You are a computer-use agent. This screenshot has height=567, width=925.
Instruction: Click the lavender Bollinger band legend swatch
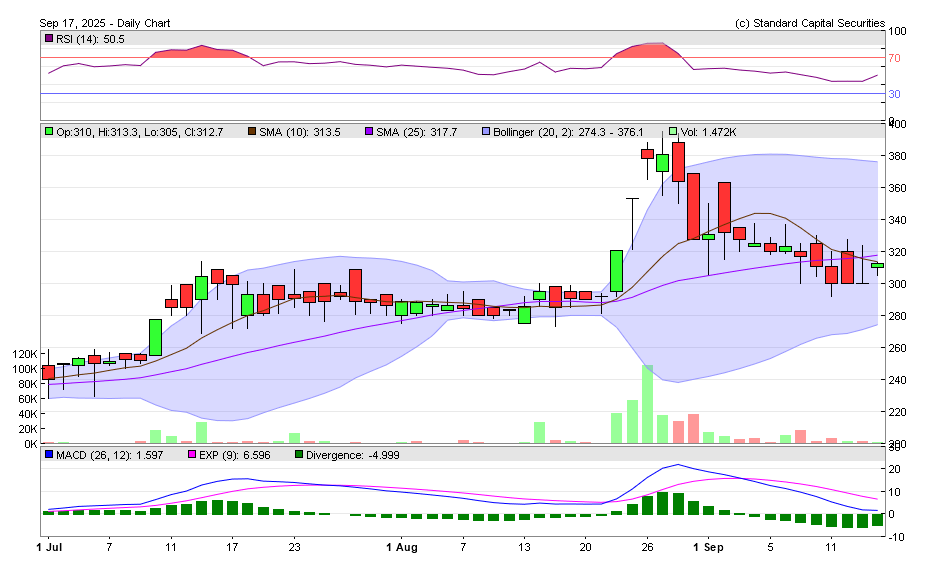tap(486, 132)
